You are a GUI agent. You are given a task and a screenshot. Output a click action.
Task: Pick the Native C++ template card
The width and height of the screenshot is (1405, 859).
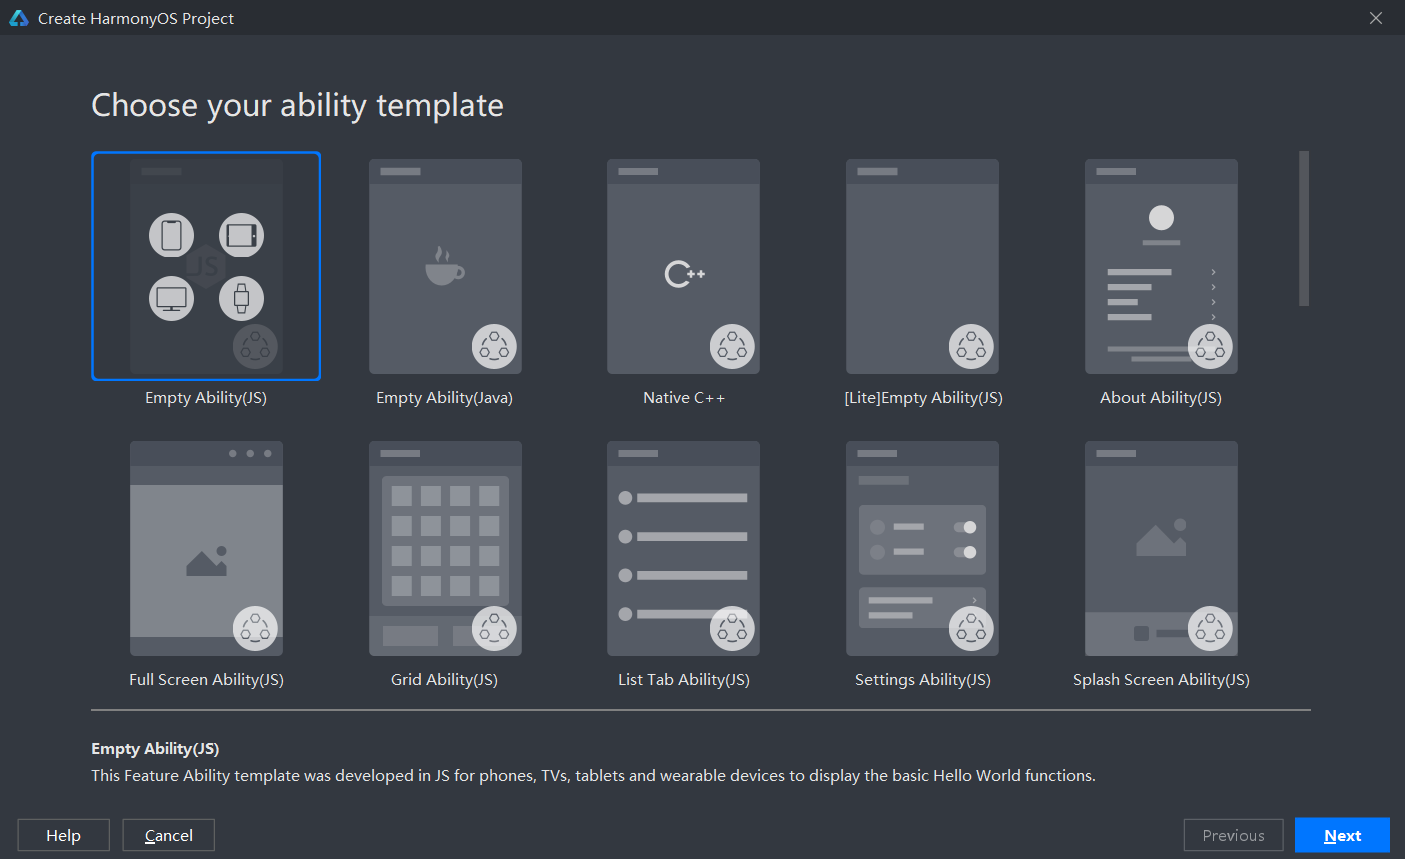[683, 266]
